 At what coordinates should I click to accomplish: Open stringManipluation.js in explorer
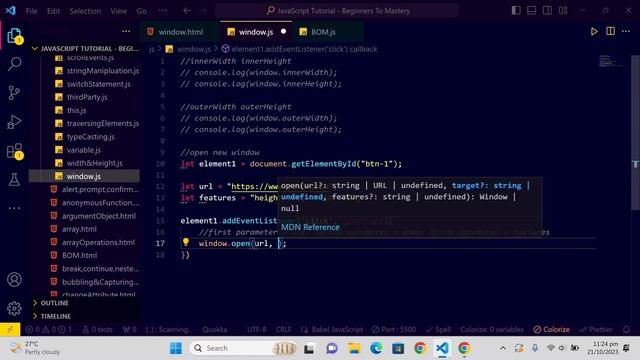pyautogui.click(x=102, y=71)
